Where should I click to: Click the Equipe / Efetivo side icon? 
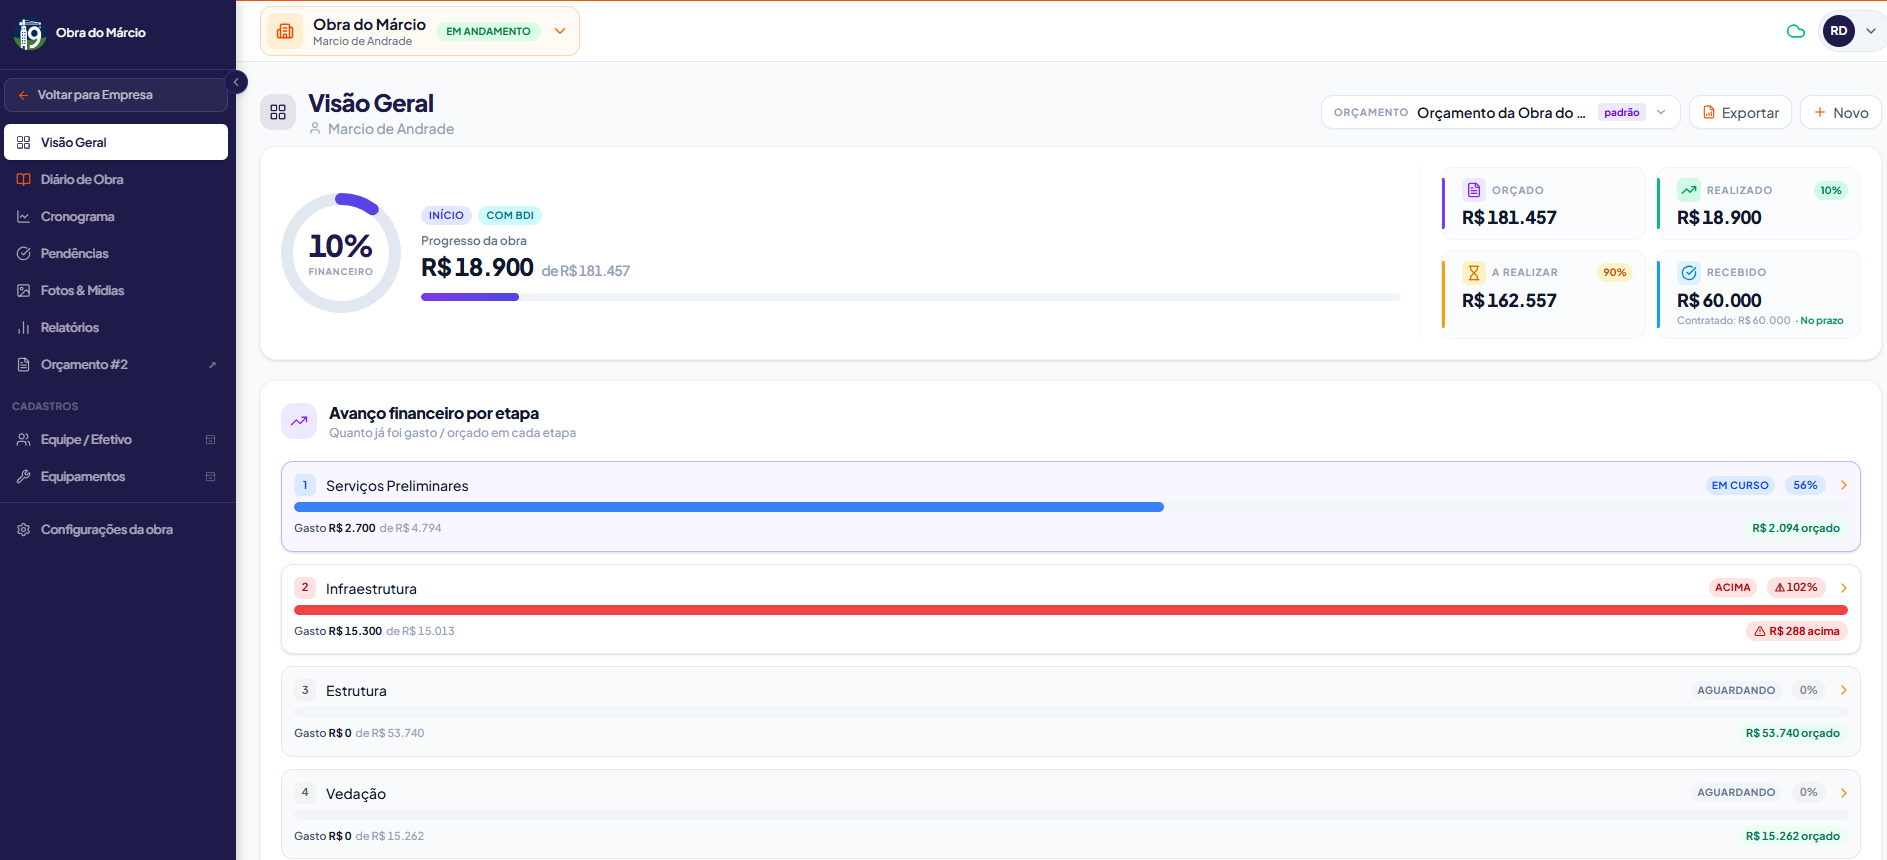pyautogui.click(x=210, y=440)
